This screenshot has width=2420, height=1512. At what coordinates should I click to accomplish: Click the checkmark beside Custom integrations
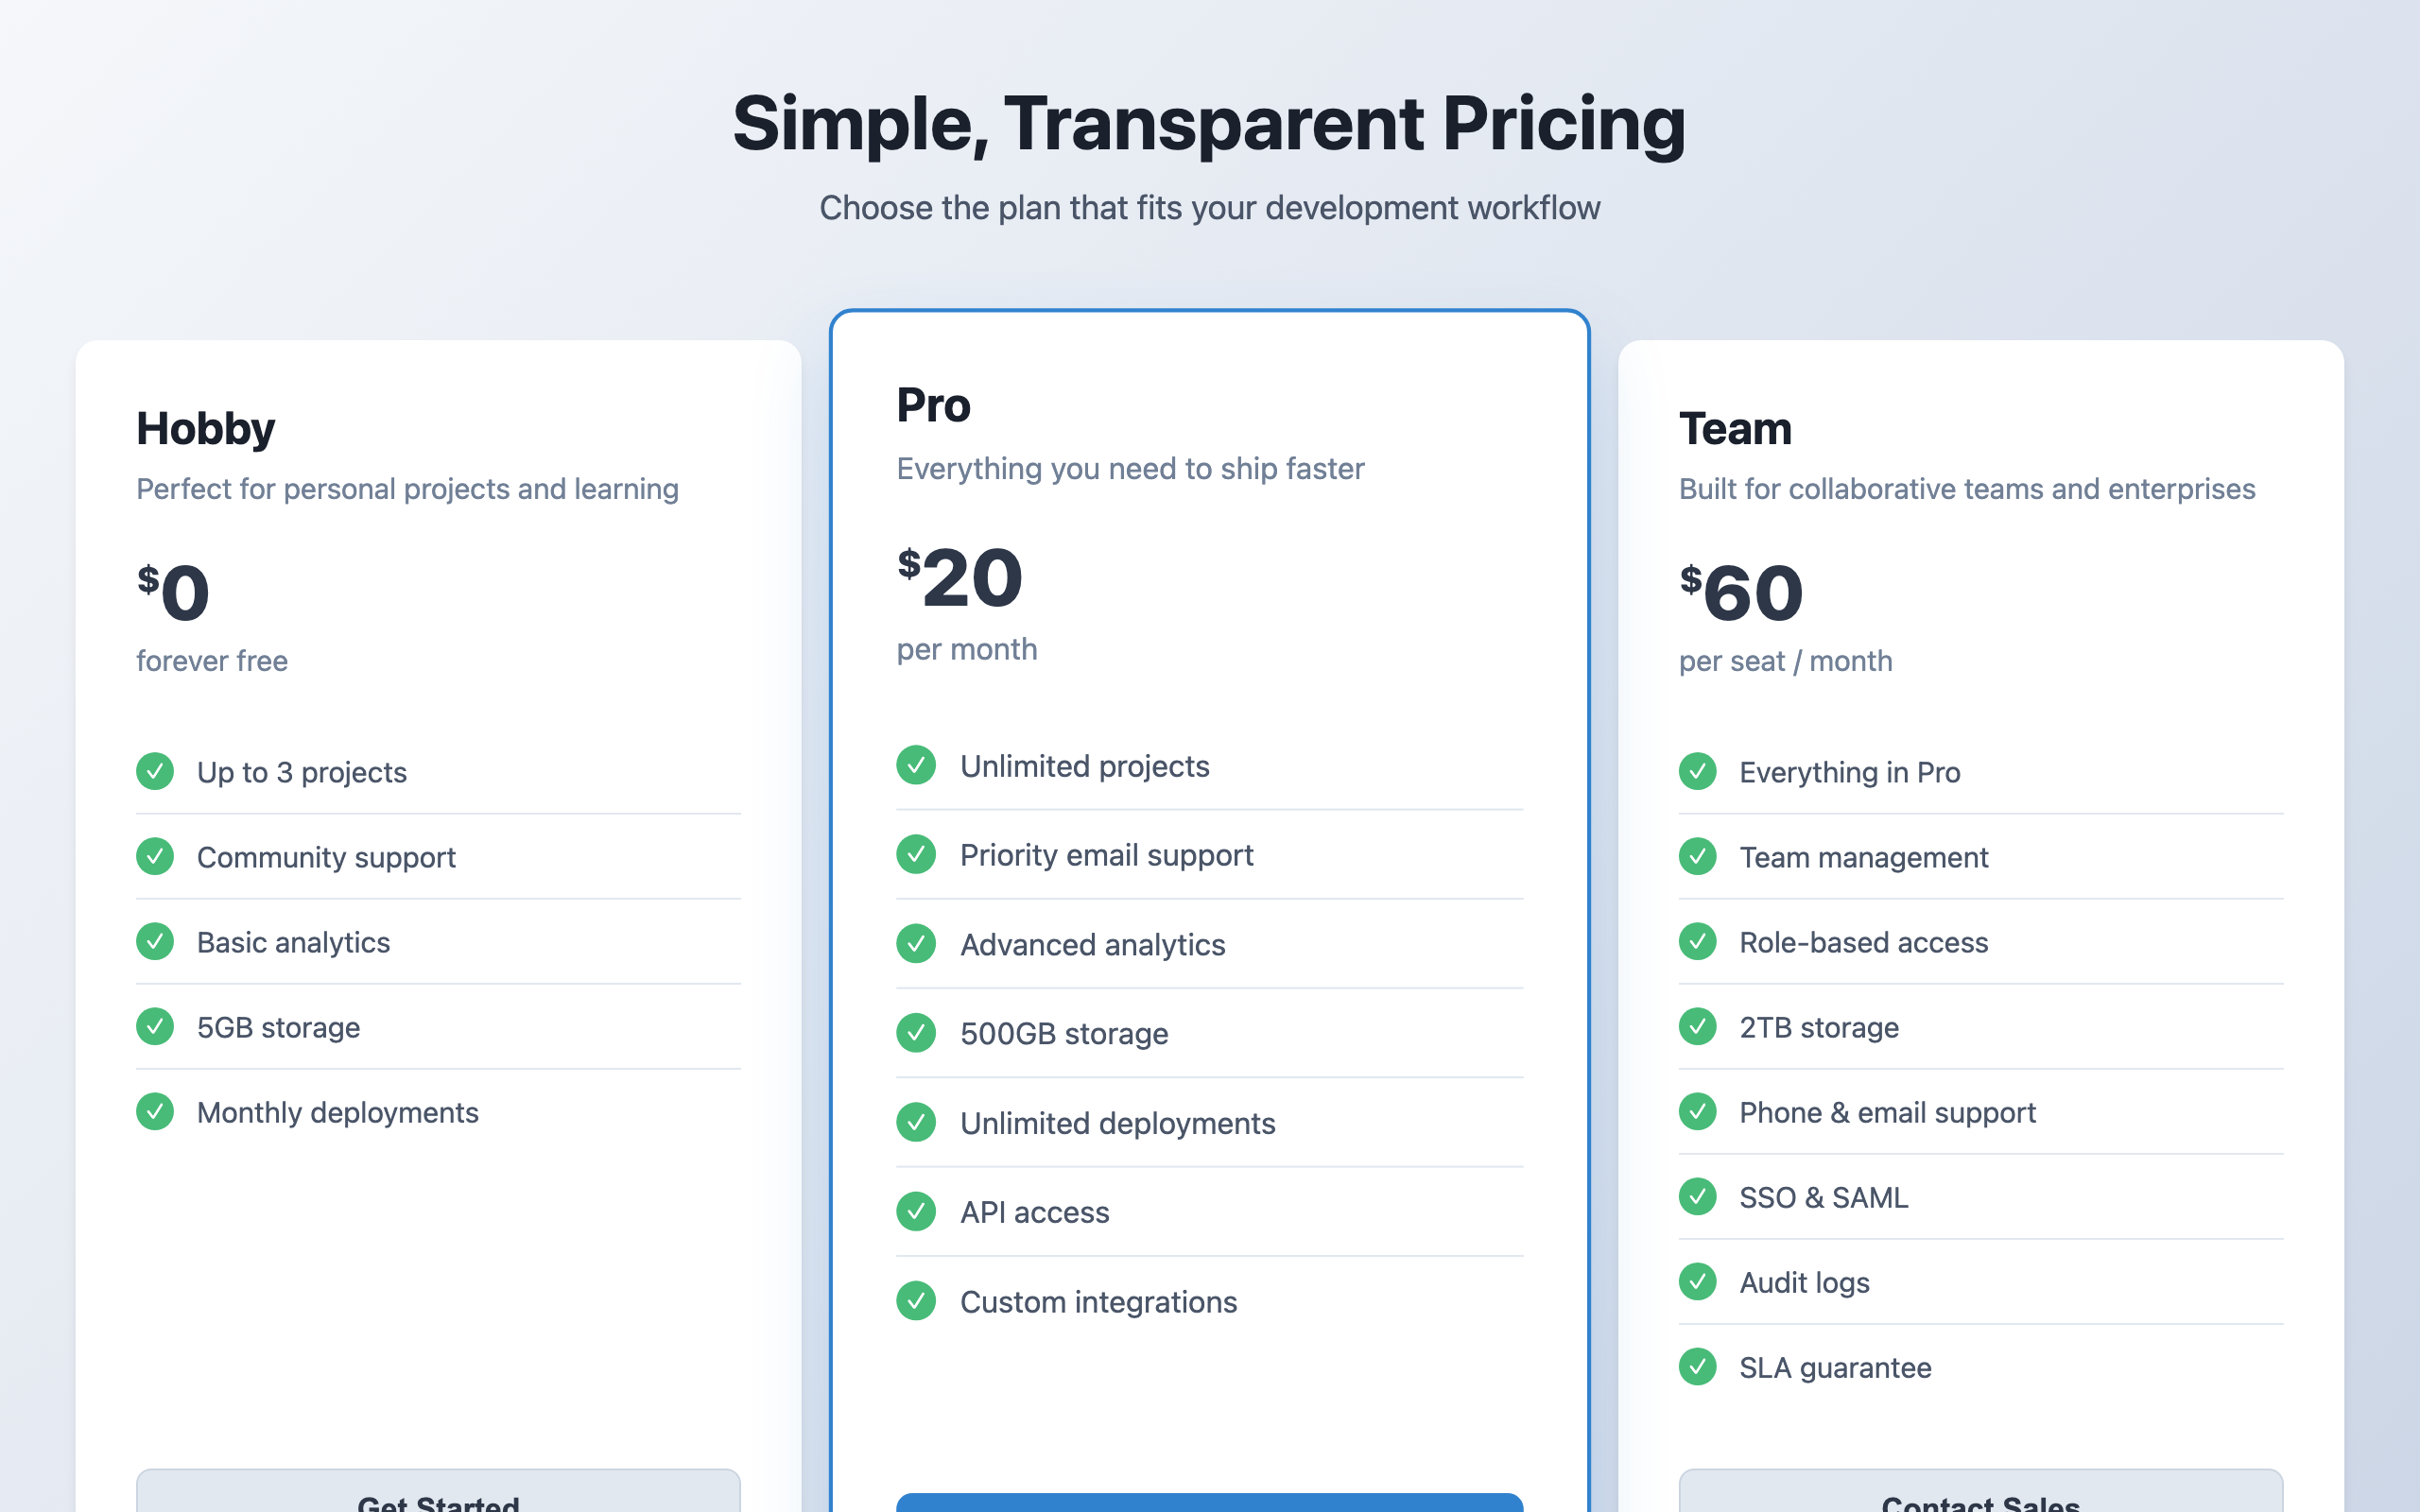(916, 1301)
